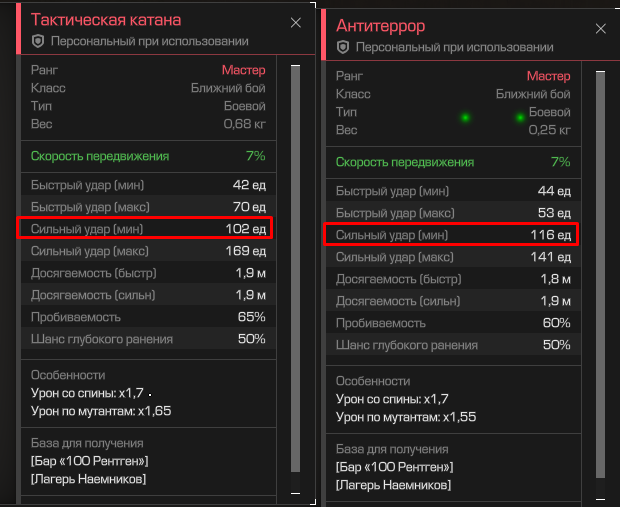Click Скорость передвижения row in katana panel
This screenshot has height=507, width=620.
pyautogui.click(x=147, y=156)
